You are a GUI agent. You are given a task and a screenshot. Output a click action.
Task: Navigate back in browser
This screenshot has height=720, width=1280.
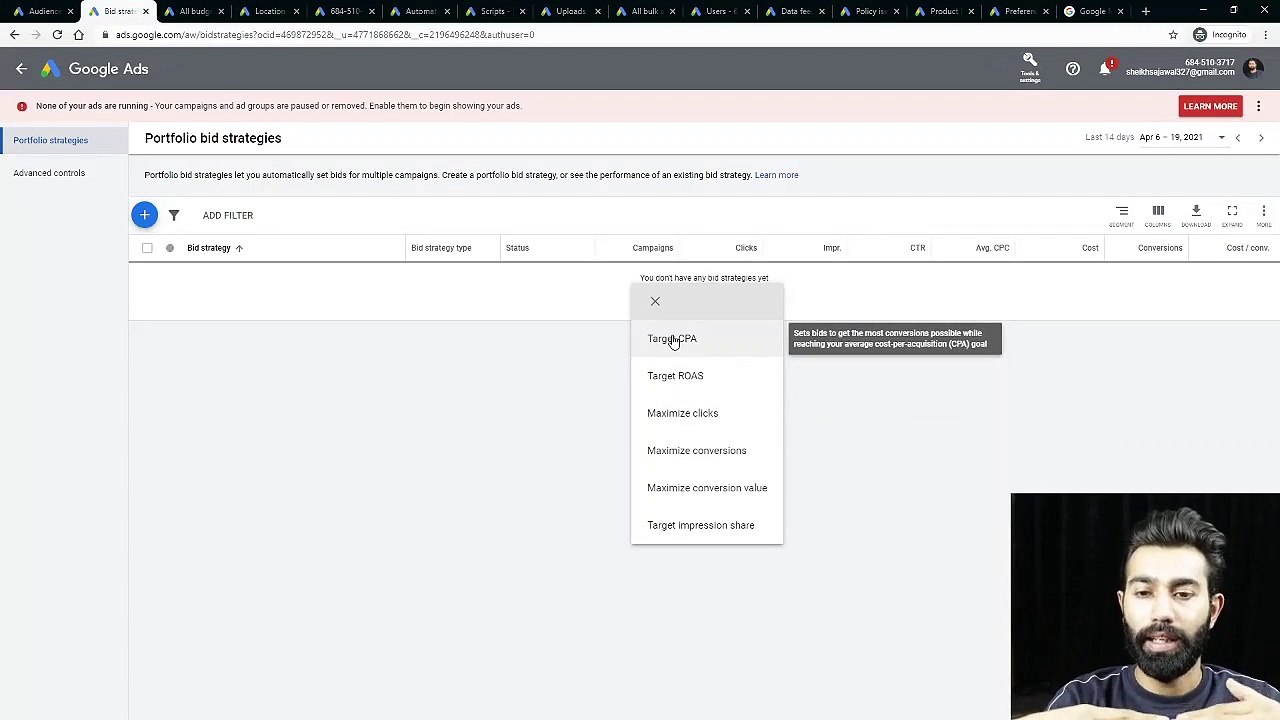tap(14, 34)
